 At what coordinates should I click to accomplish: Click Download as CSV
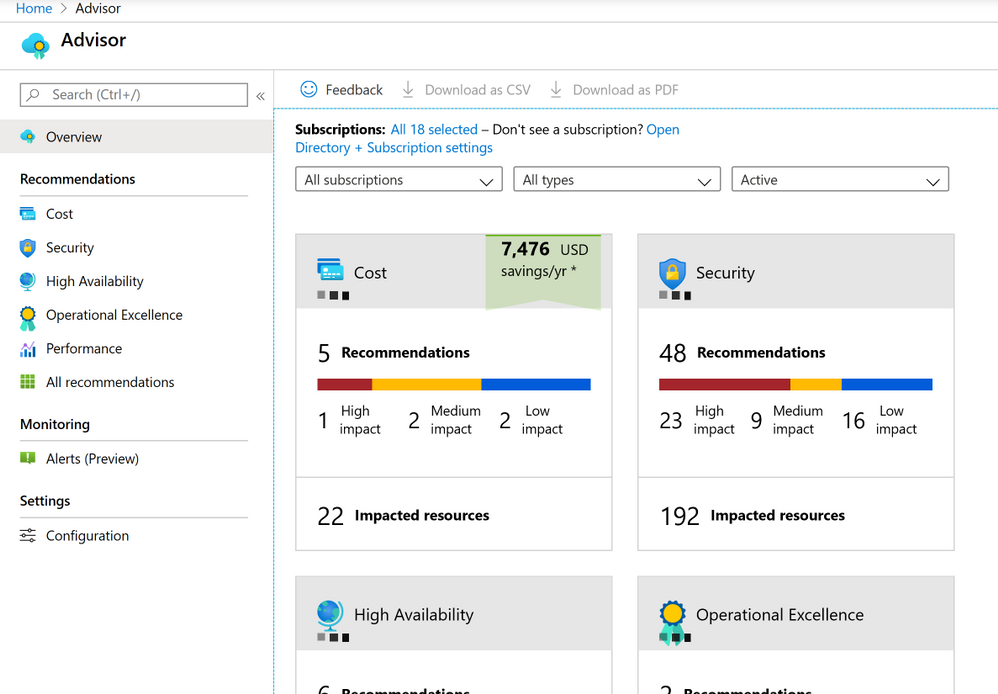tap(466, 90)
